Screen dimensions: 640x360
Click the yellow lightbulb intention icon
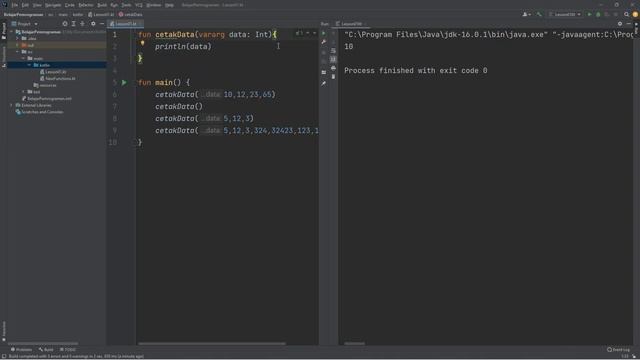click(x=142, y=43)
